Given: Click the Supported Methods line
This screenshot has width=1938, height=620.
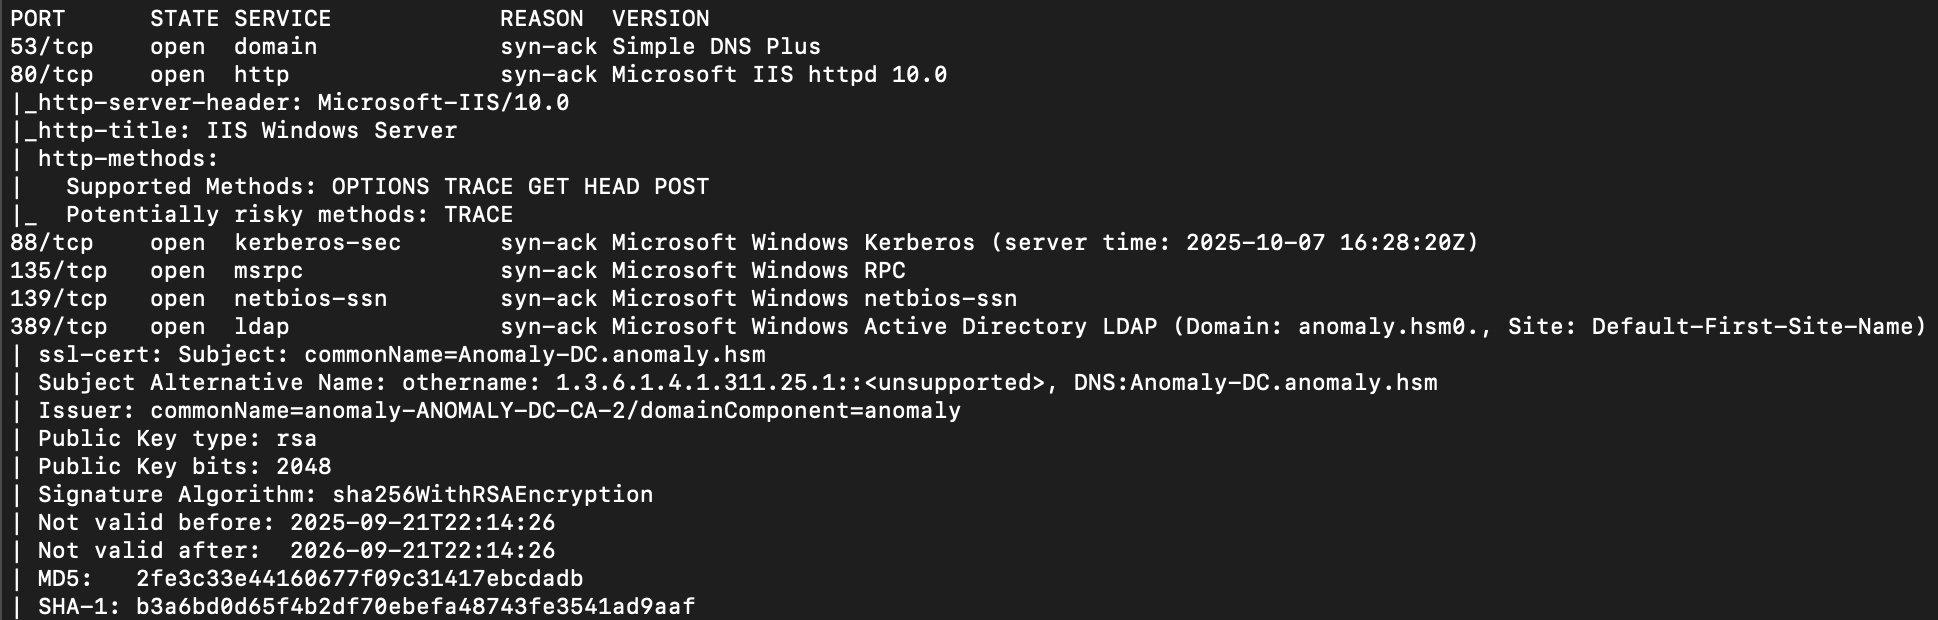Looking at the screenshot, I should (x=387, y=187).
